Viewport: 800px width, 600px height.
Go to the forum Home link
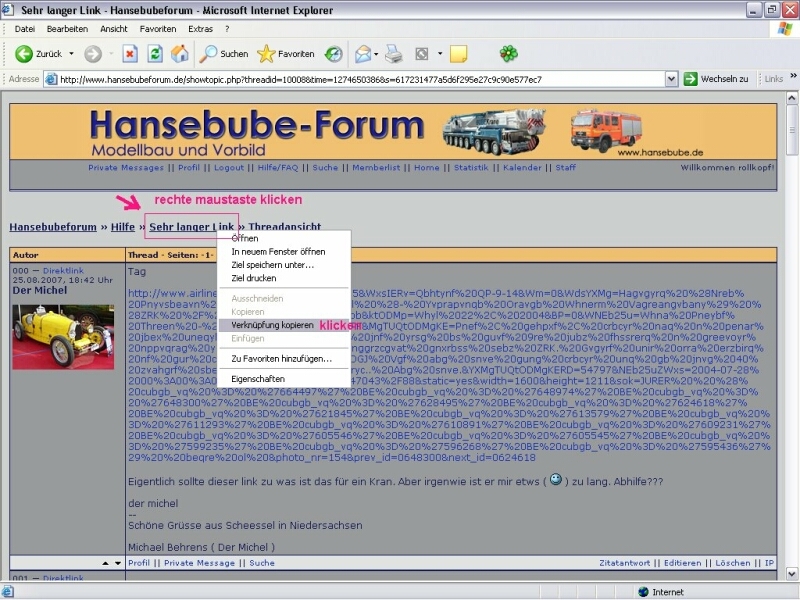tap(427, 167)
